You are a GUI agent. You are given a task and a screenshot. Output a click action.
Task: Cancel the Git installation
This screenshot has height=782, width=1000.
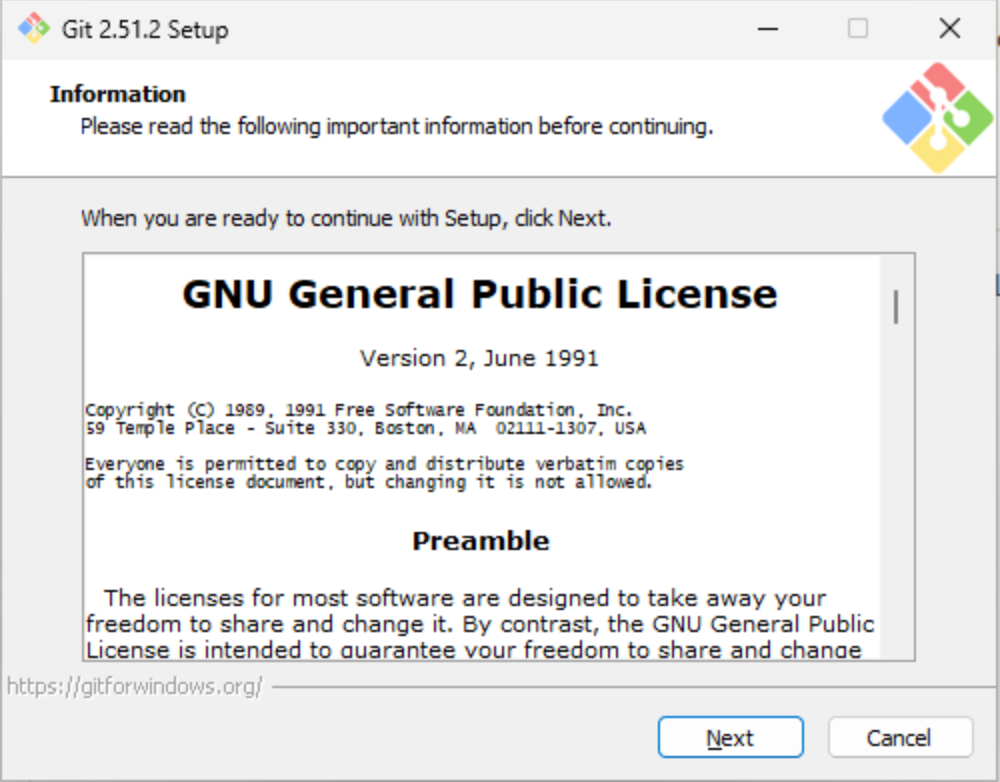[900, 737]
